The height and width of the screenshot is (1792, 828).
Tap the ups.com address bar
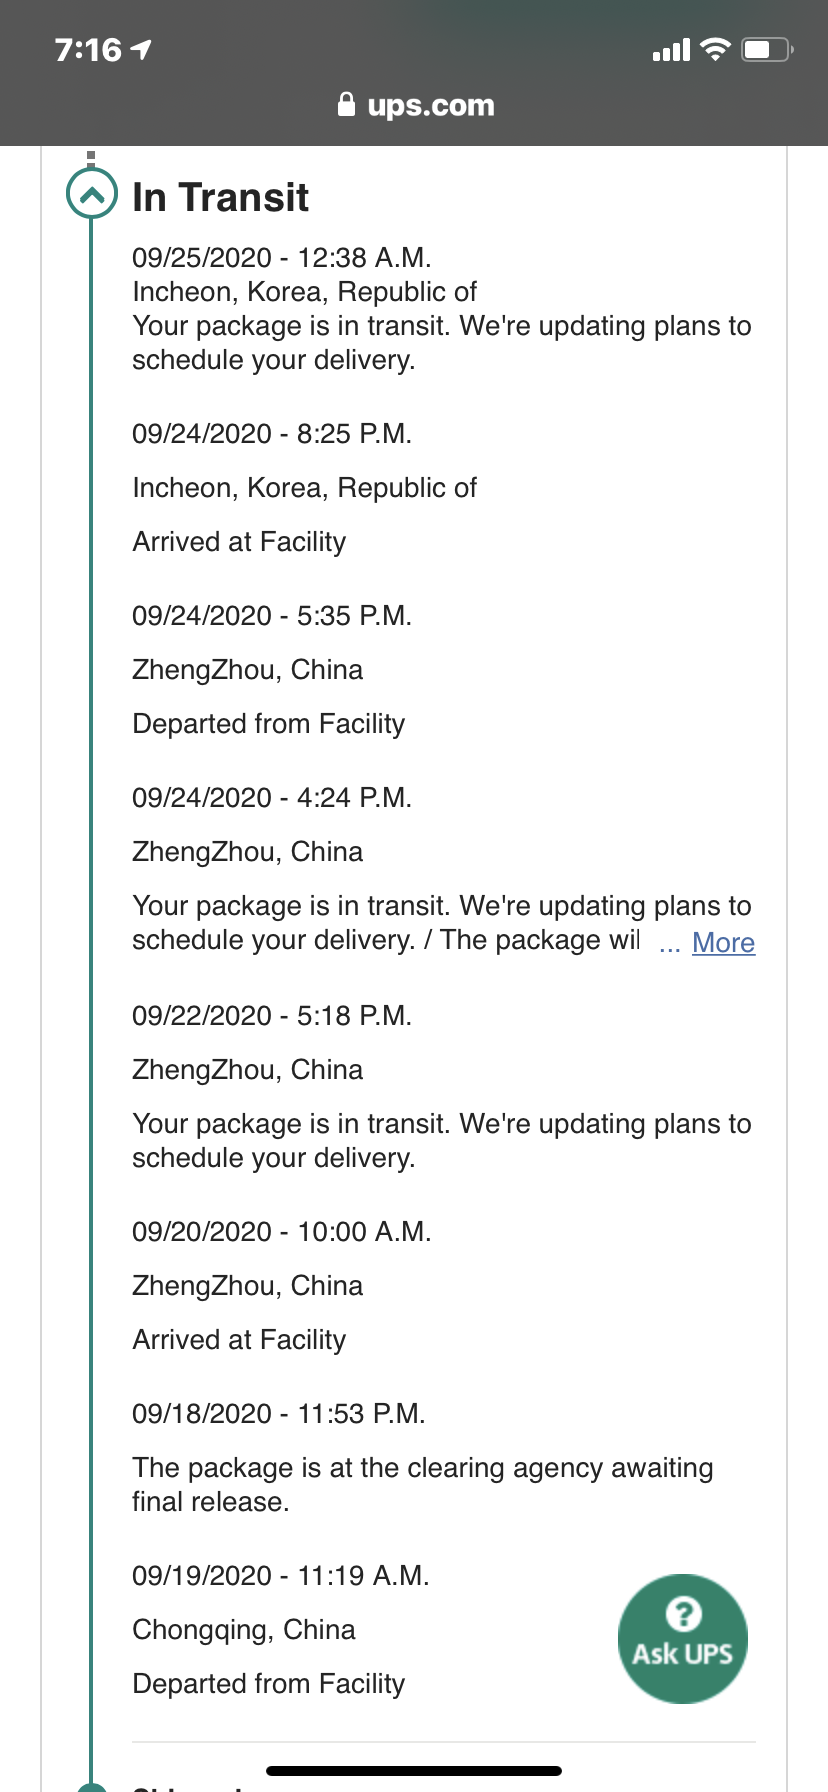[416, 105]
